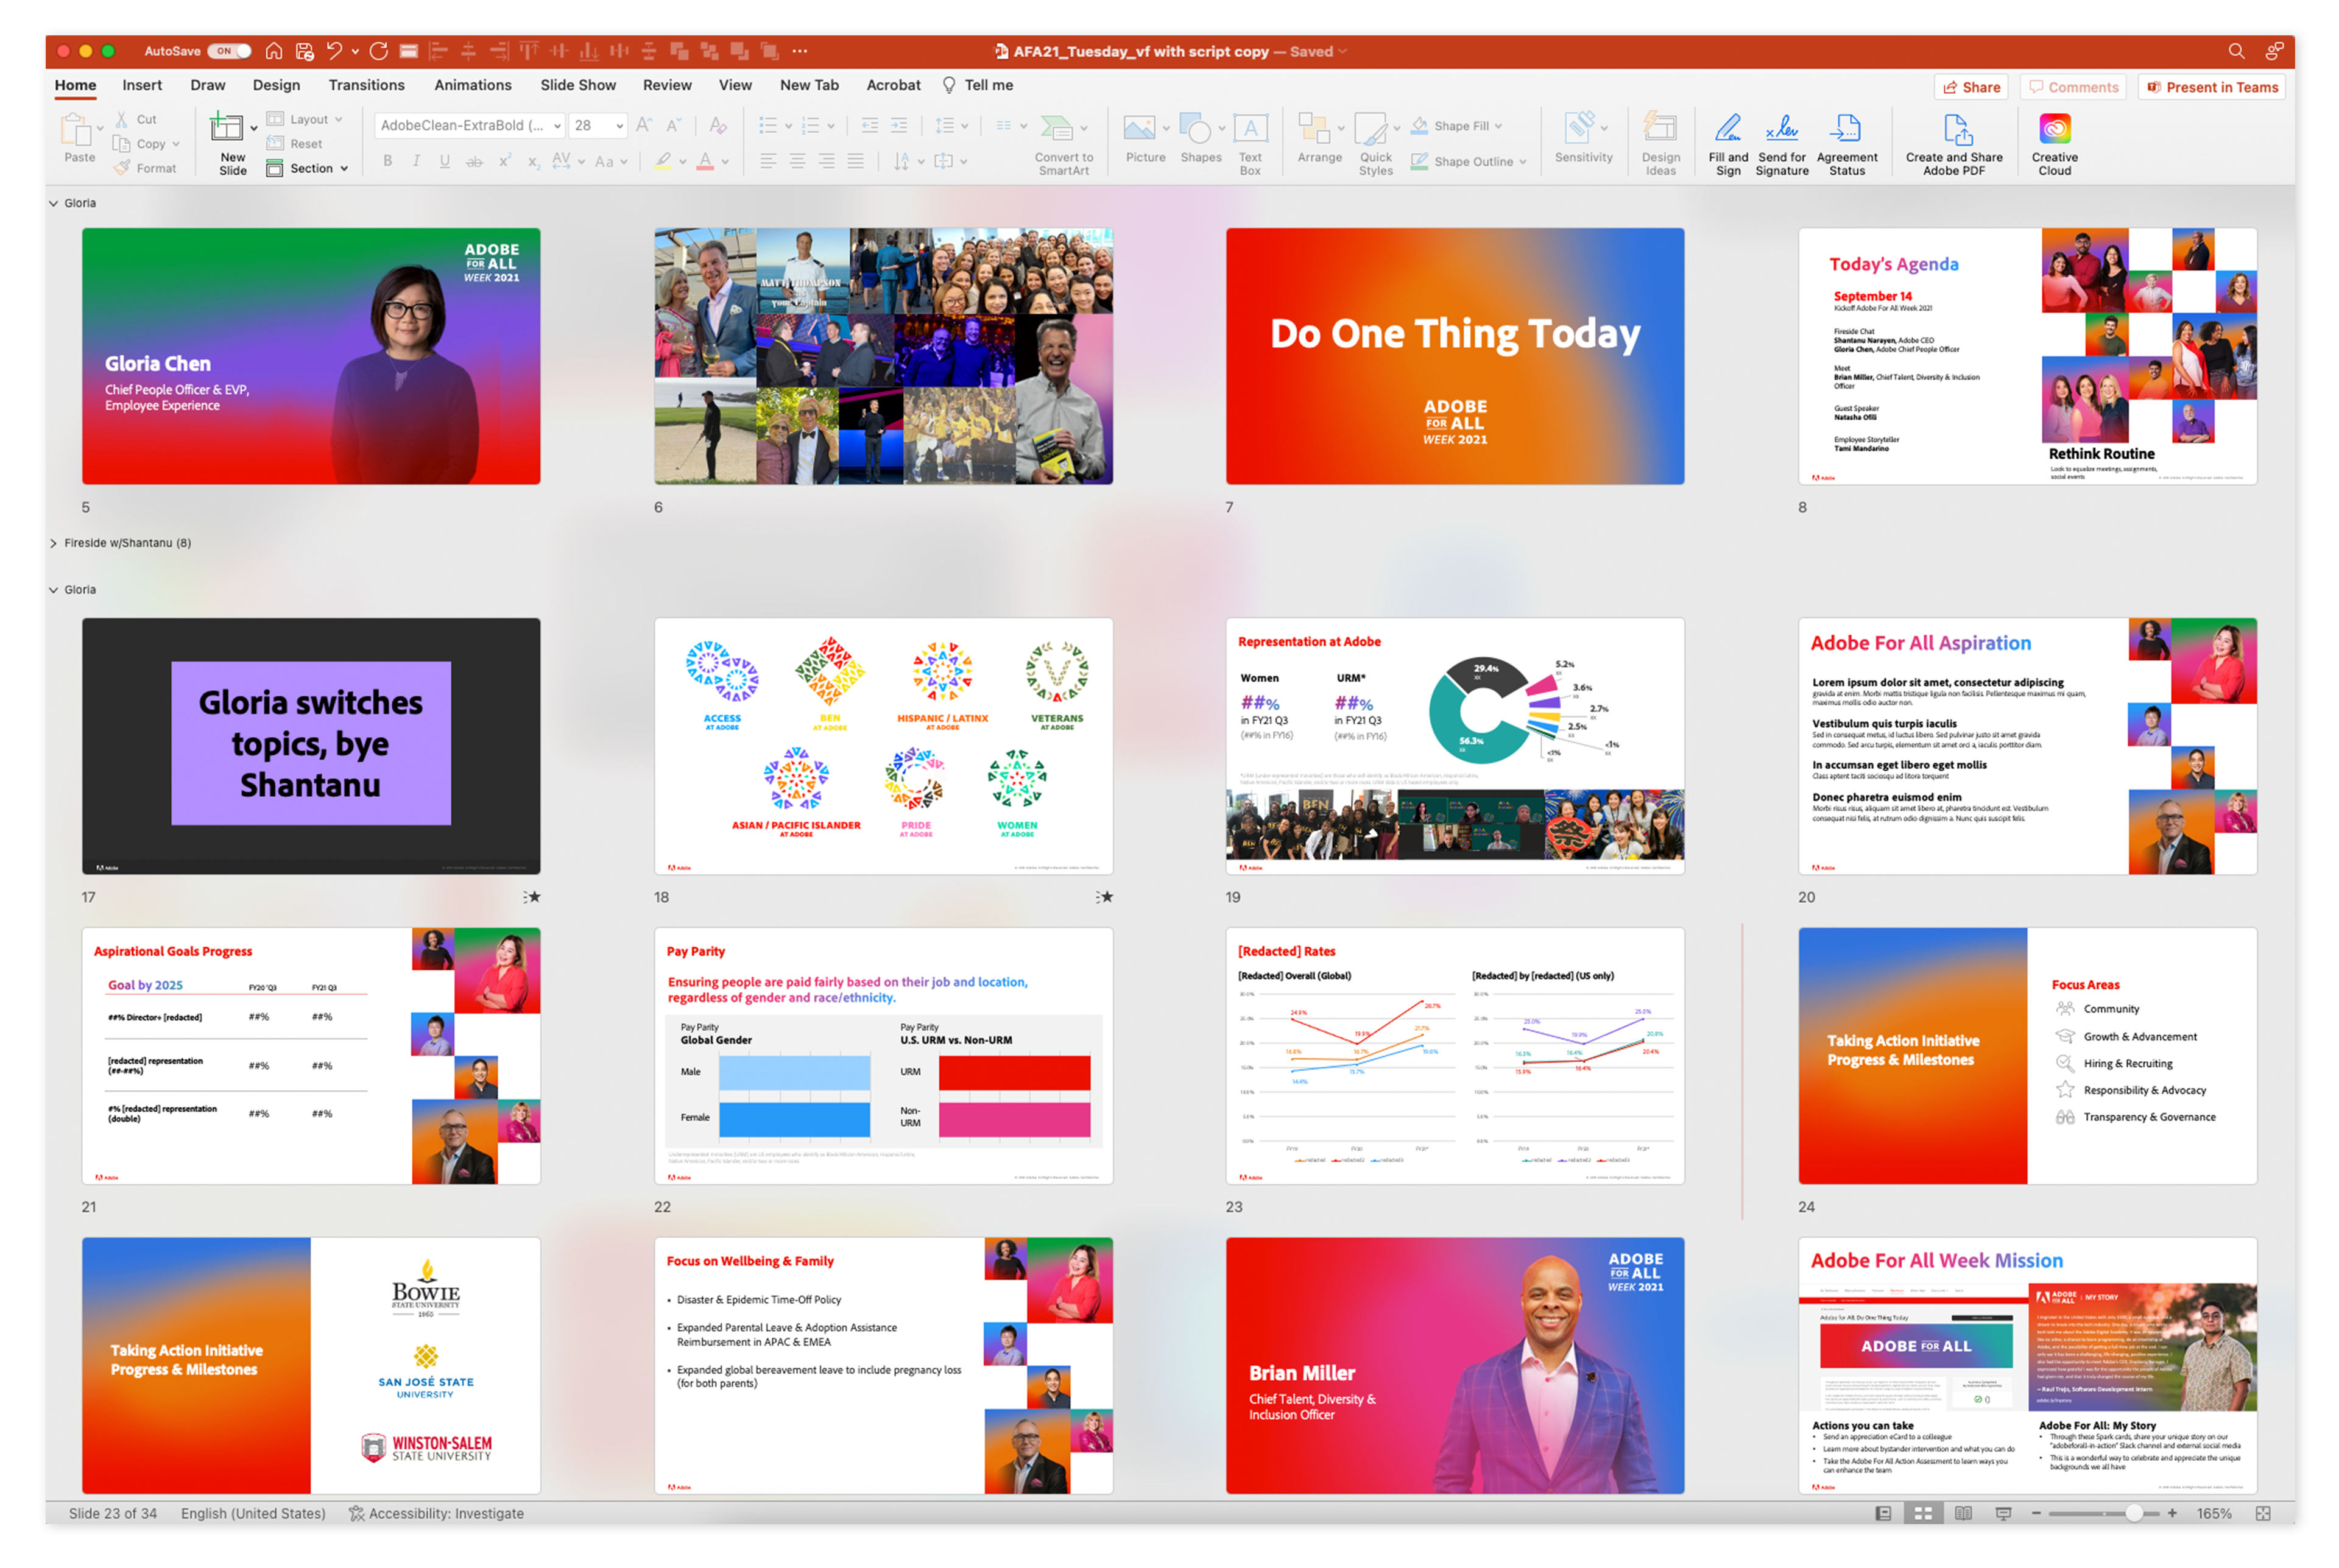
Task: Insert a Picture
Action: click(1146, 138)
